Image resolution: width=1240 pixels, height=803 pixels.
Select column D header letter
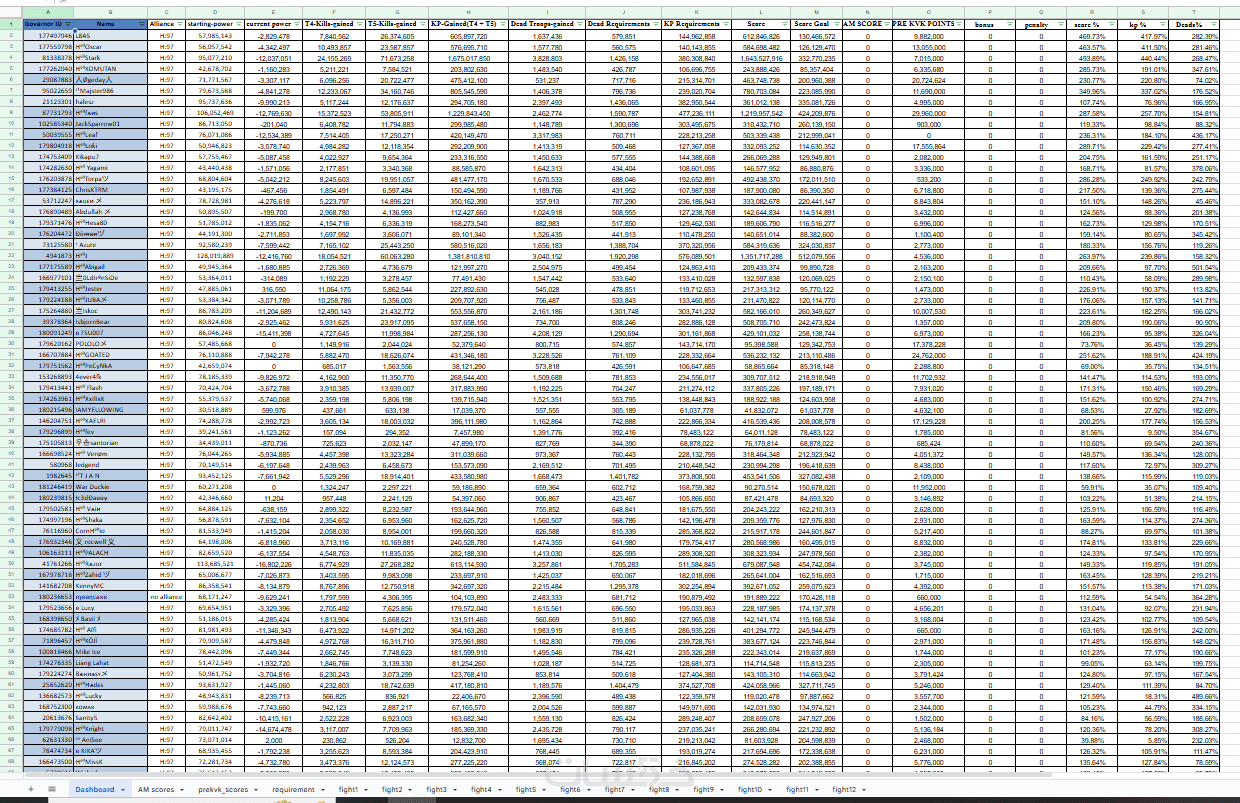[x=214, y=11]
